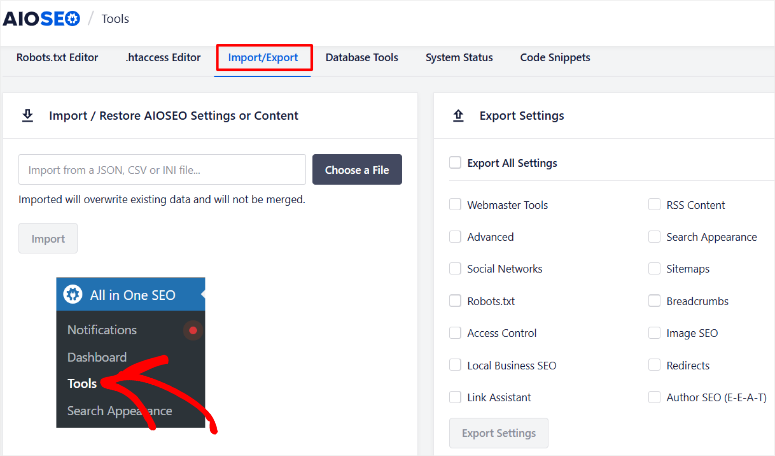The image size is (775, 456).
Task: Select the Link Assistant checkbox
Action: pos(455,397)
